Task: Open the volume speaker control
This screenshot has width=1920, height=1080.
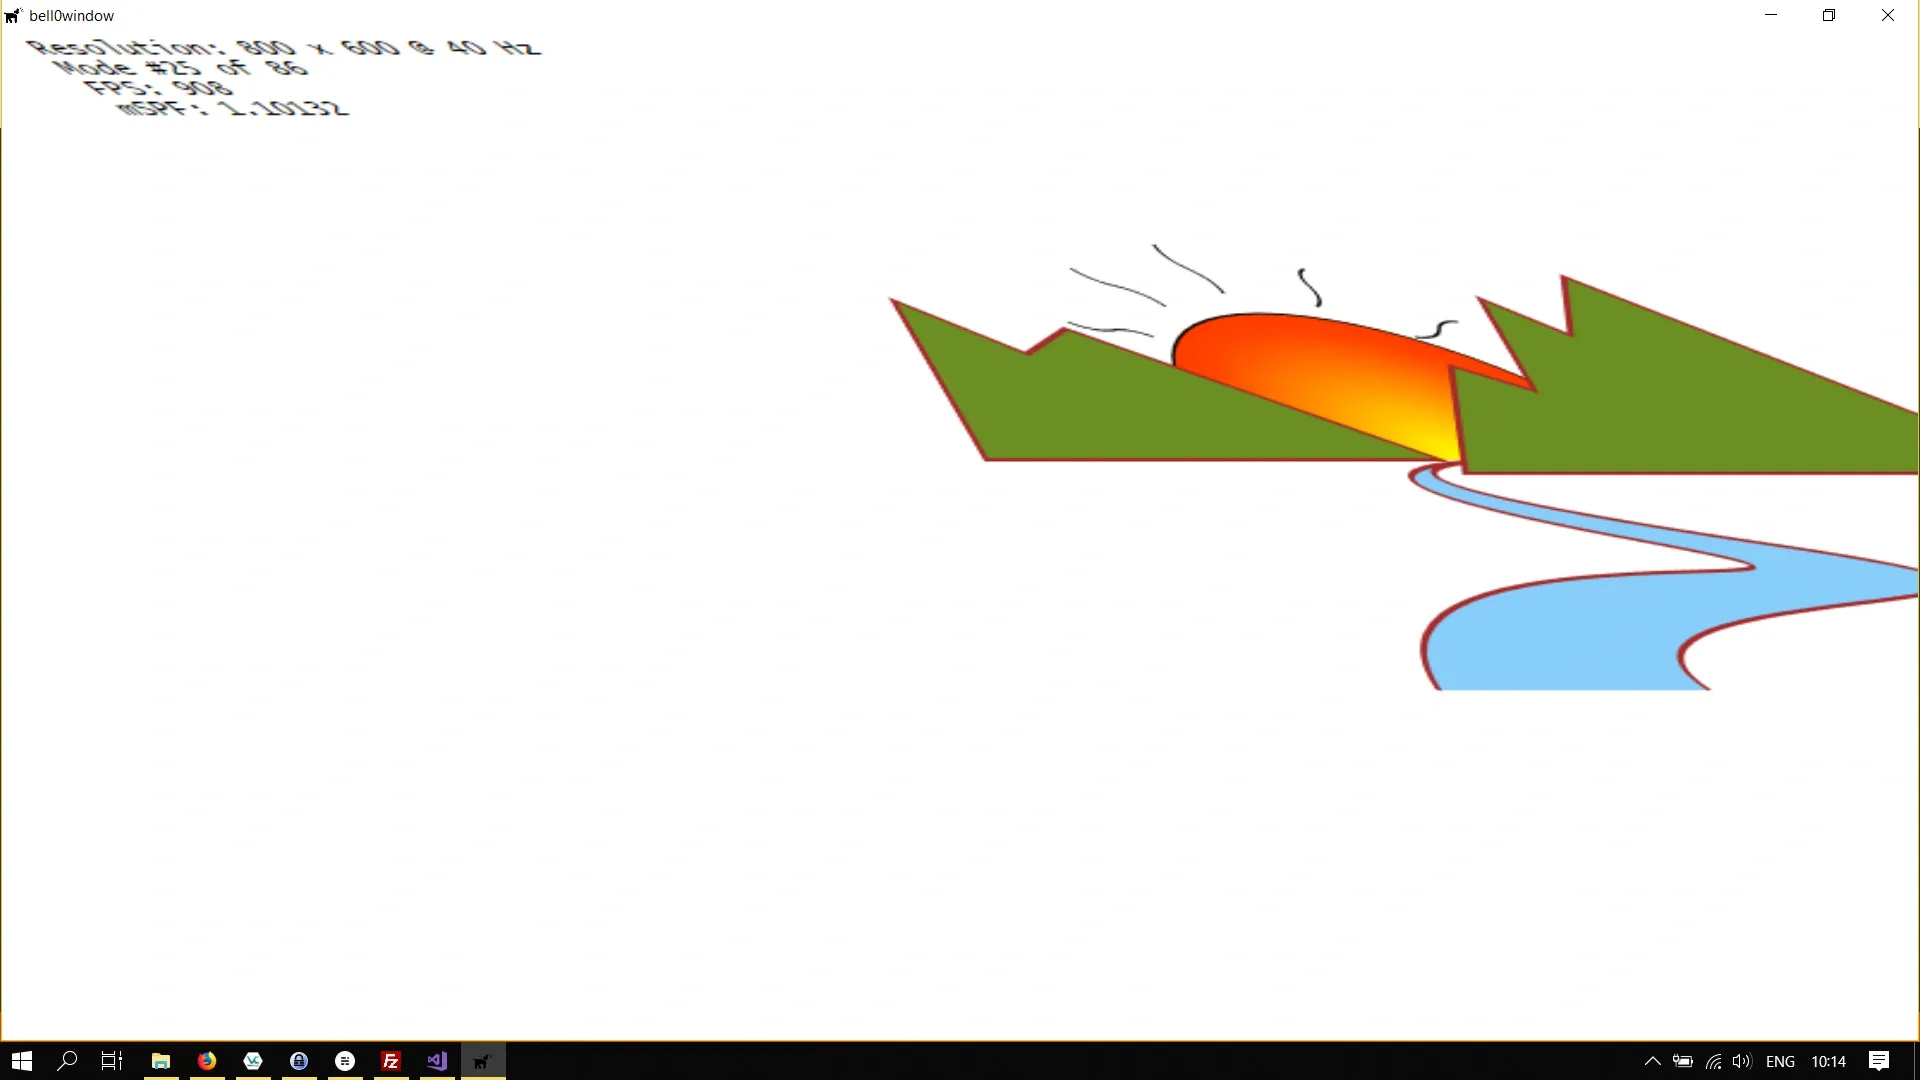Action: [1742, 1061]
